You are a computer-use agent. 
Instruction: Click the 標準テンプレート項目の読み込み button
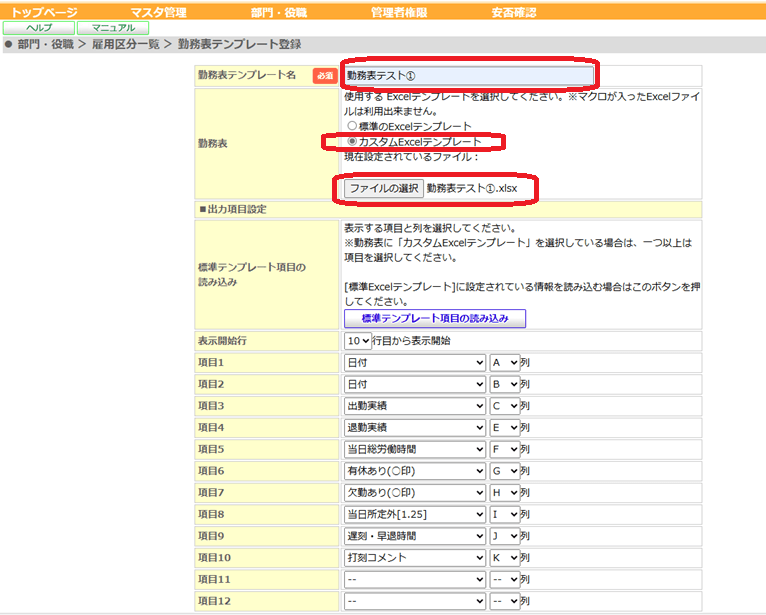(x=435, y=318)
